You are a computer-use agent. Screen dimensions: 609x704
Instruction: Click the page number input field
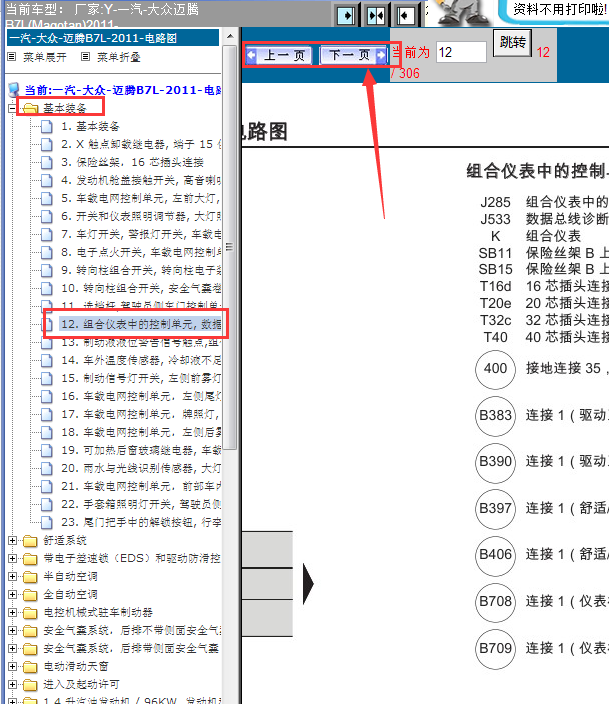point(461,52)
